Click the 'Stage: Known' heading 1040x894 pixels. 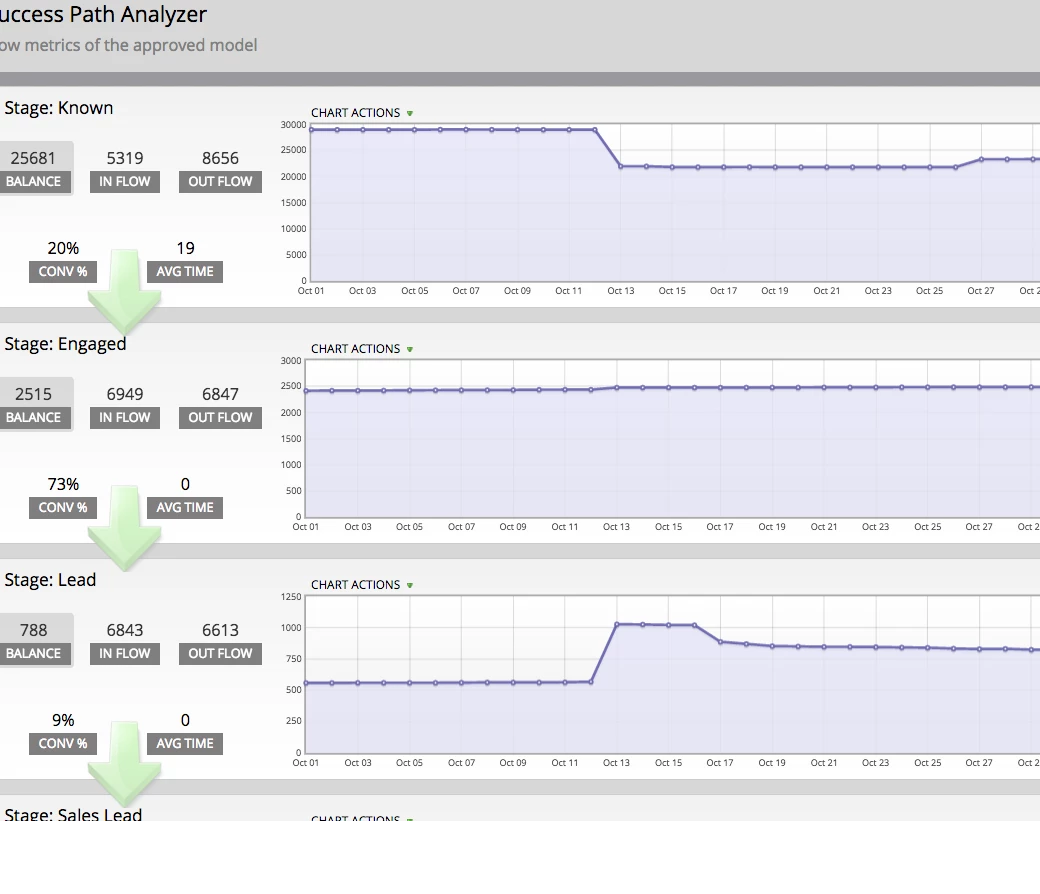coord(58,108)
